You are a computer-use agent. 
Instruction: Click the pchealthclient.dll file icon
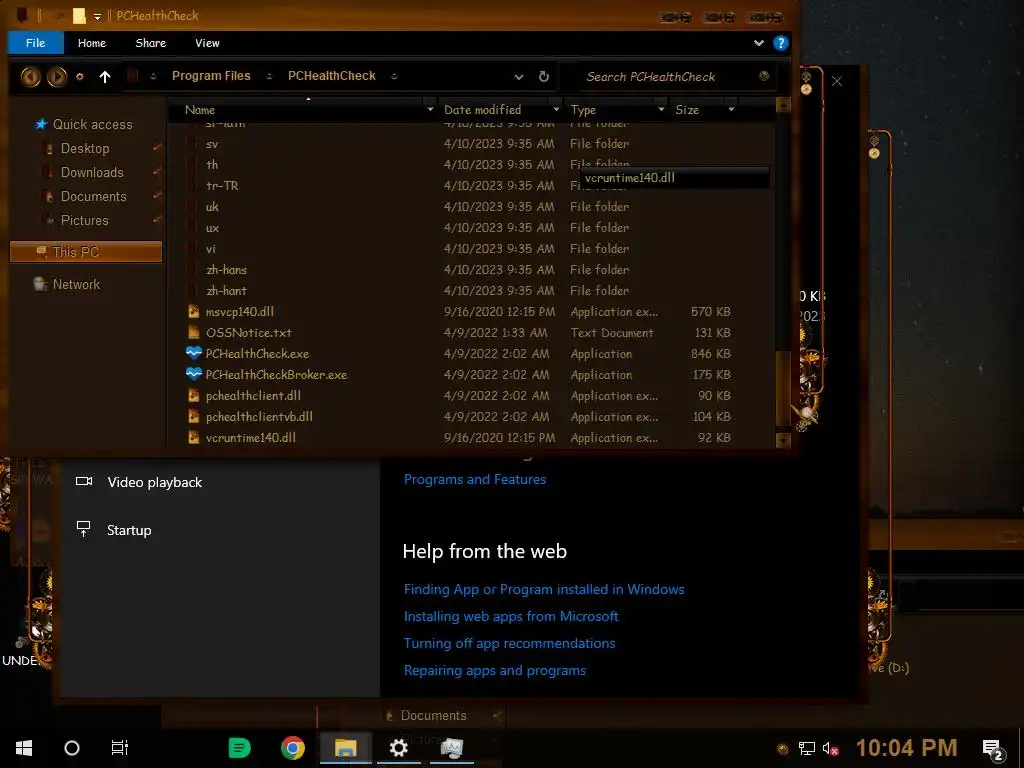[x=193, y=396]
